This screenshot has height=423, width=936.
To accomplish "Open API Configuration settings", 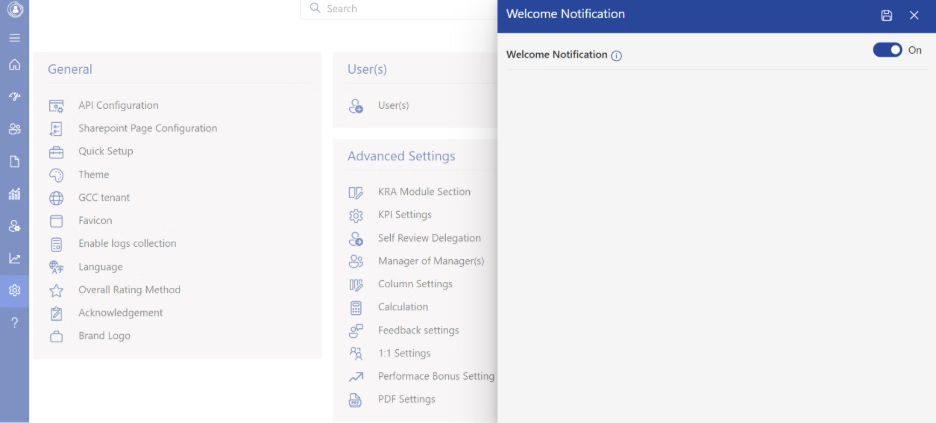I will click(x=118, y=105).
